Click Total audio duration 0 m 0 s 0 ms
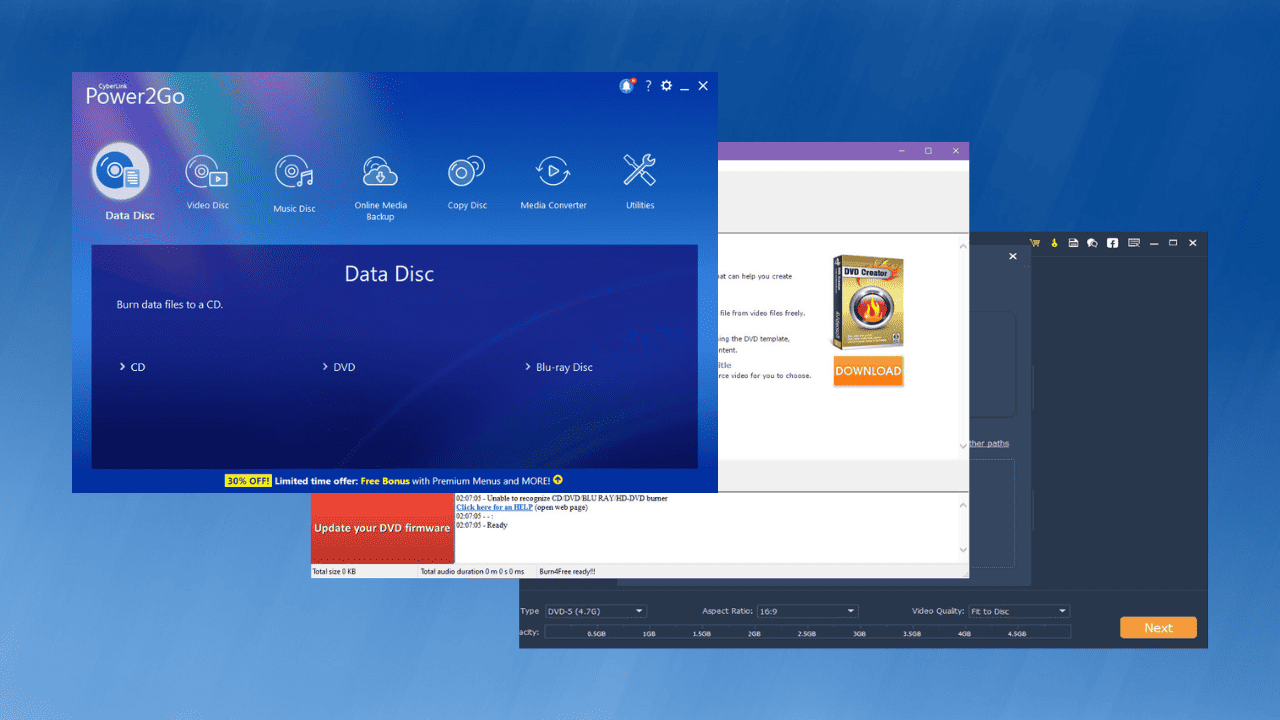 coord(472,571)
